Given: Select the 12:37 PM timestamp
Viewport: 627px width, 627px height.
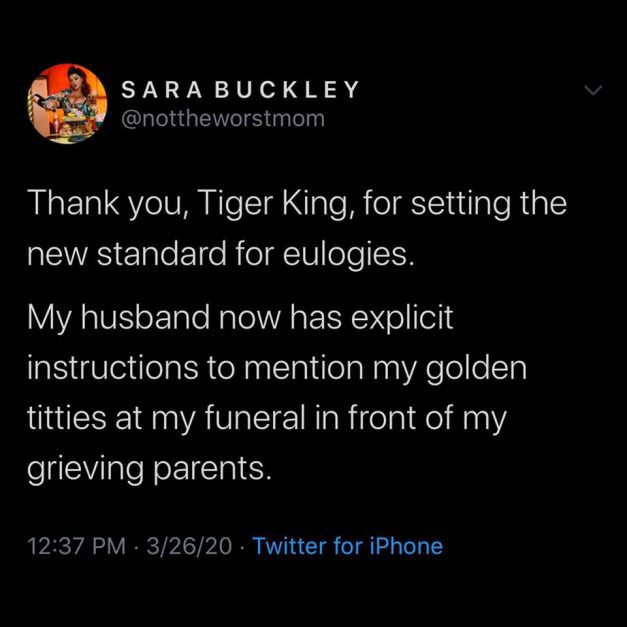Looking at the screenshot, I should [x=76, y=546].
